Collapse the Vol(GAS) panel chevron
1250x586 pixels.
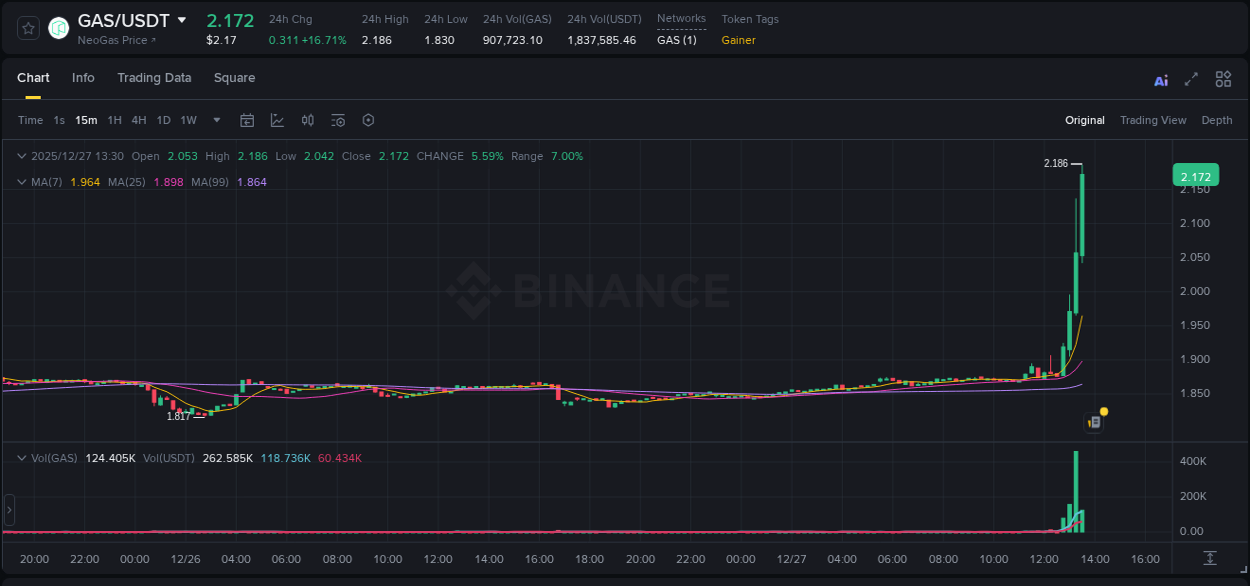[21, 457]
